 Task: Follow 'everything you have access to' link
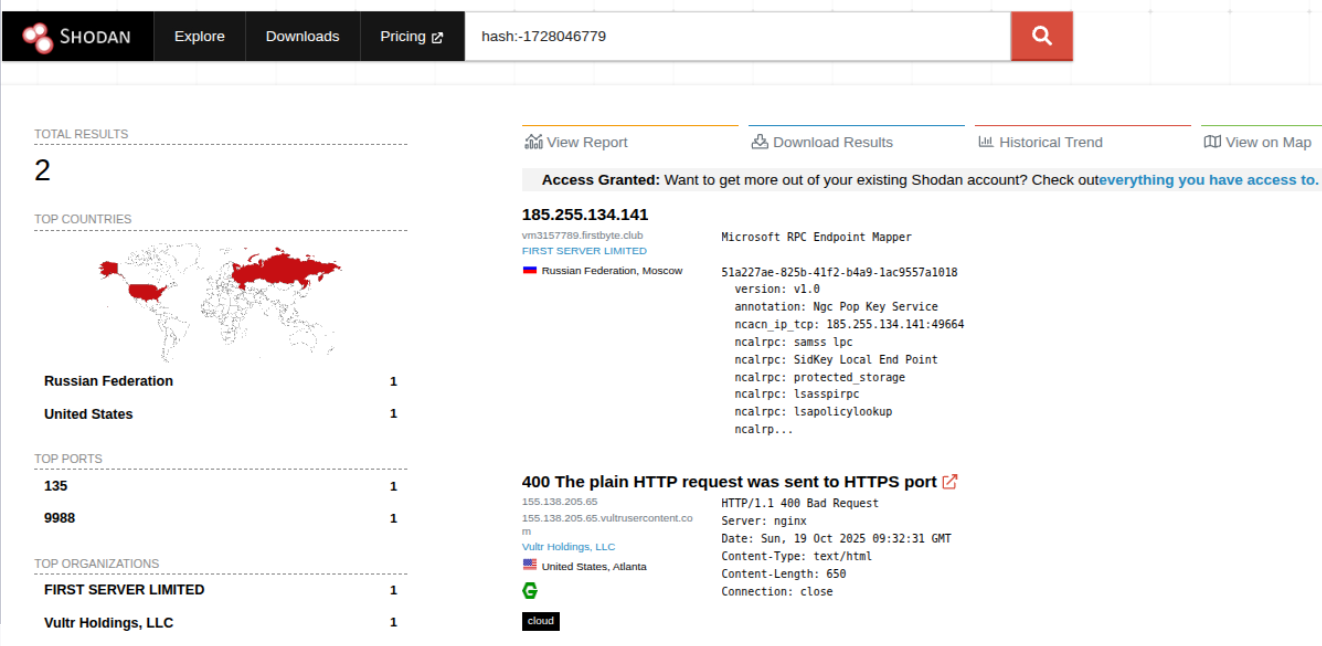coord(1208,180)
